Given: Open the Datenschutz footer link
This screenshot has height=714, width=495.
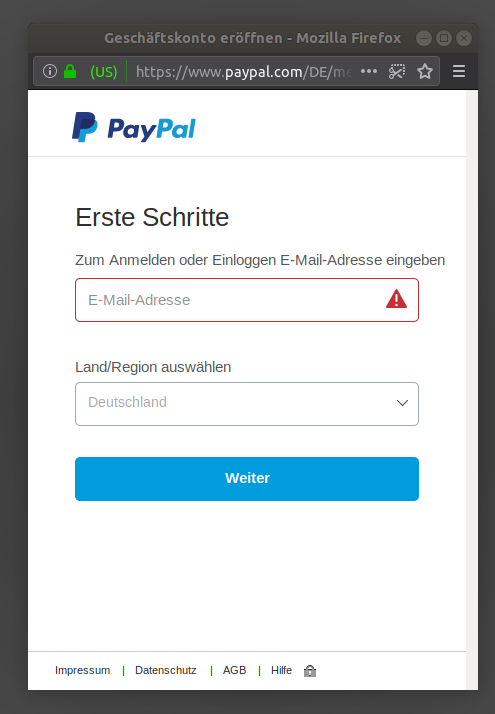Looking at the screenshot, I should [x=166, y=670].
